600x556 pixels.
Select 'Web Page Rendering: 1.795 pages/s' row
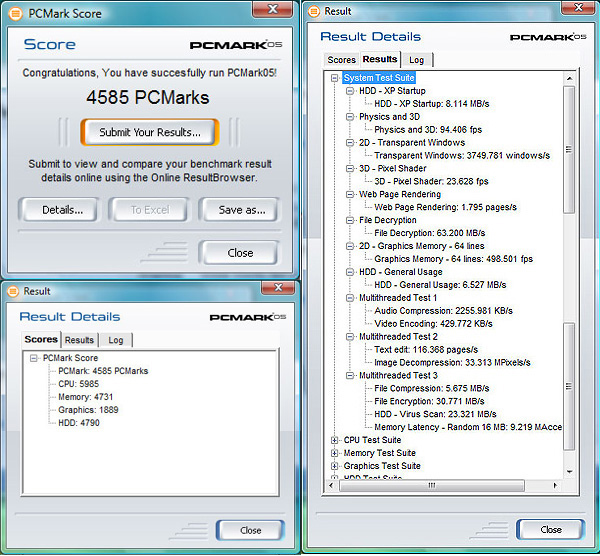click(445, 207)
